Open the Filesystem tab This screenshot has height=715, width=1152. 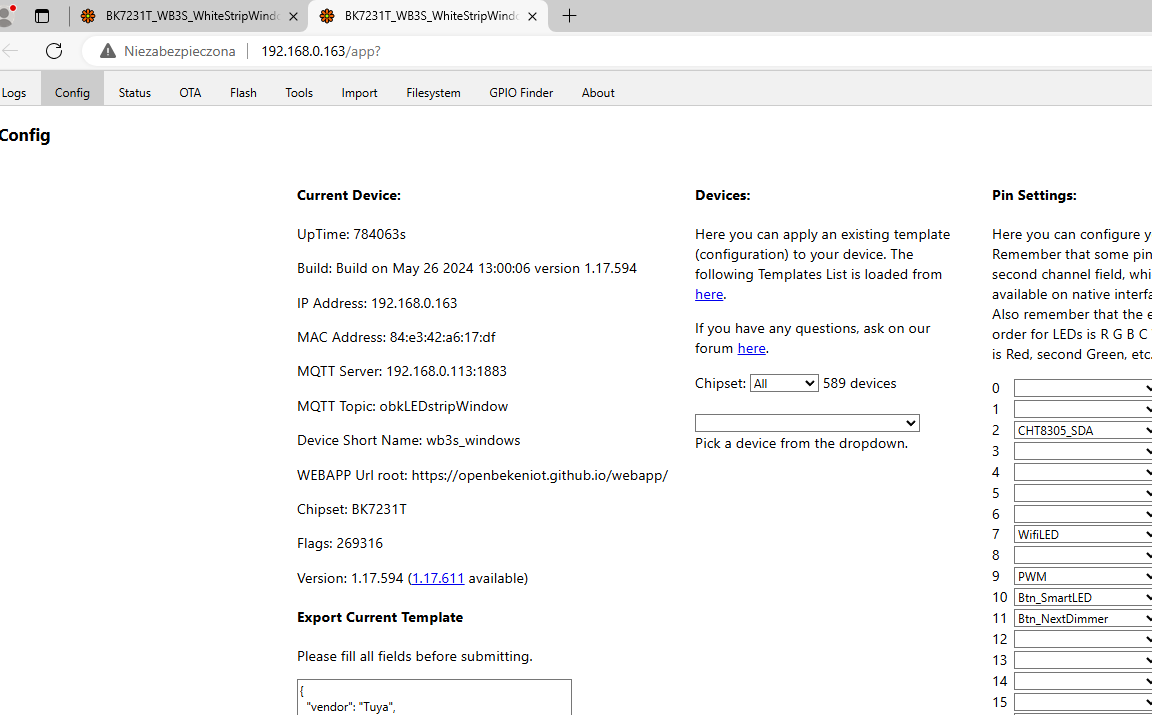pos(433,93)
